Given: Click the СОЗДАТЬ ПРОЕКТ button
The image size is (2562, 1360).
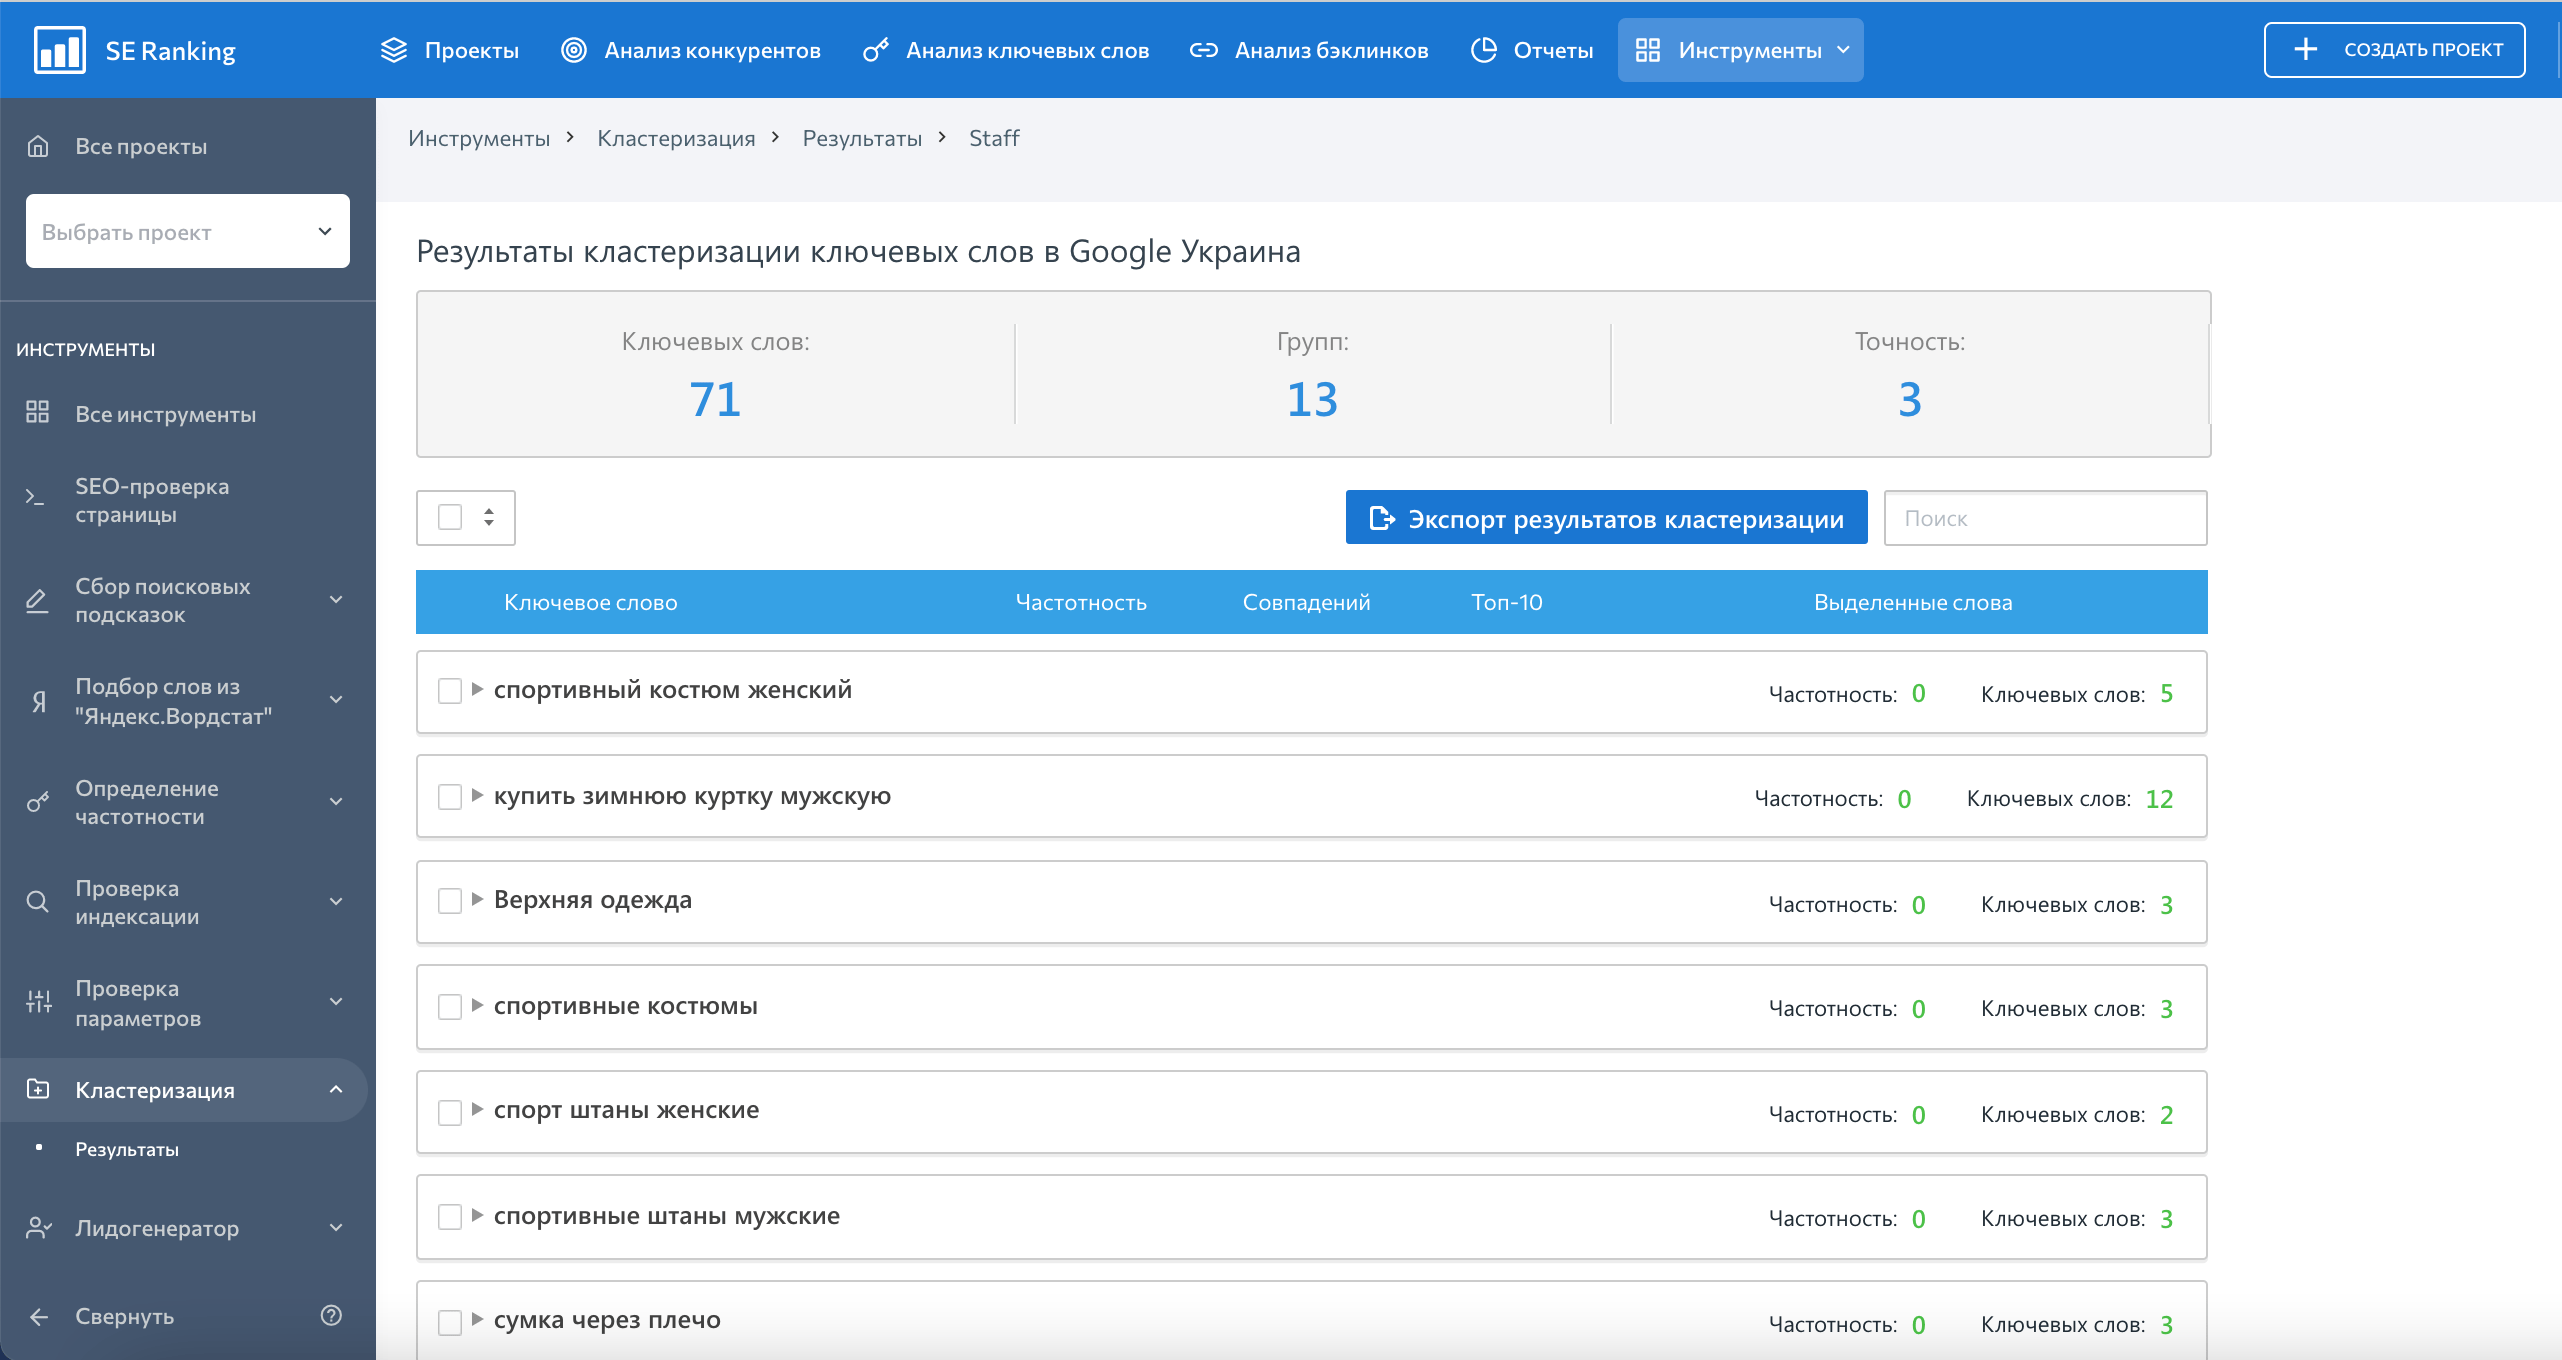Looking at the screenshot, I should [x=2395, y=49].
